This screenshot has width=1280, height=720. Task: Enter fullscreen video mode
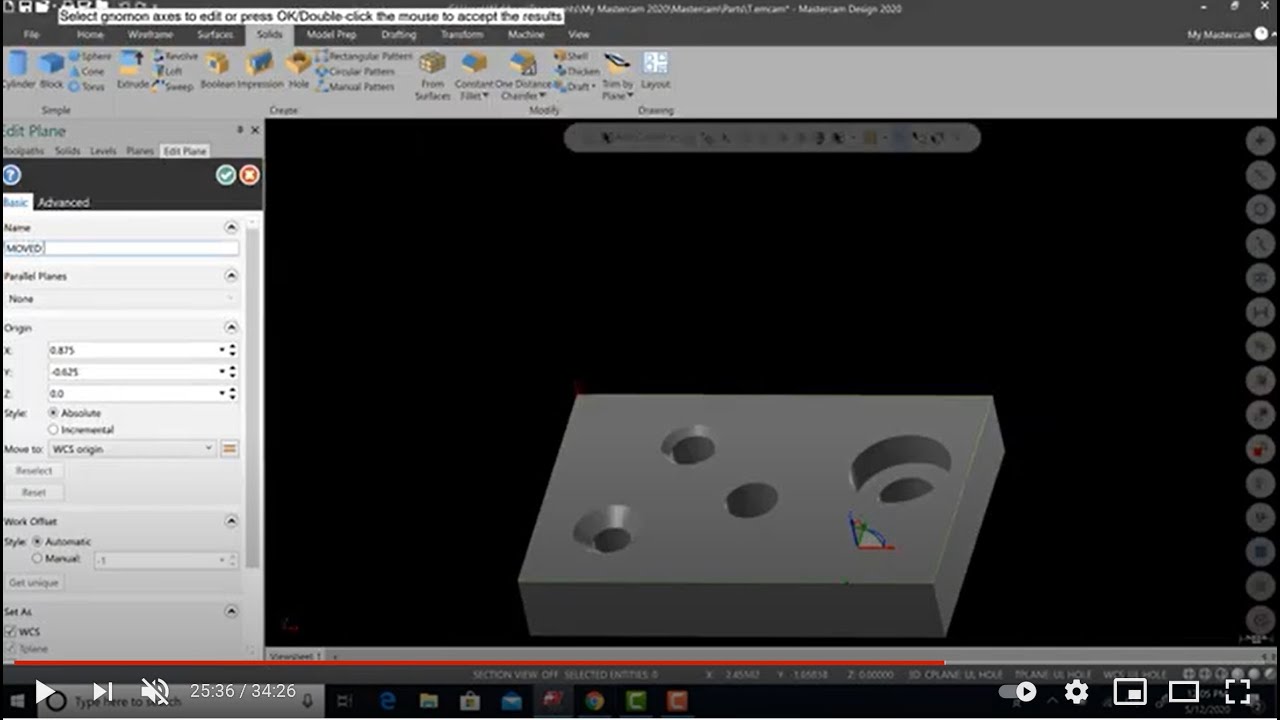pos(1237,691)
